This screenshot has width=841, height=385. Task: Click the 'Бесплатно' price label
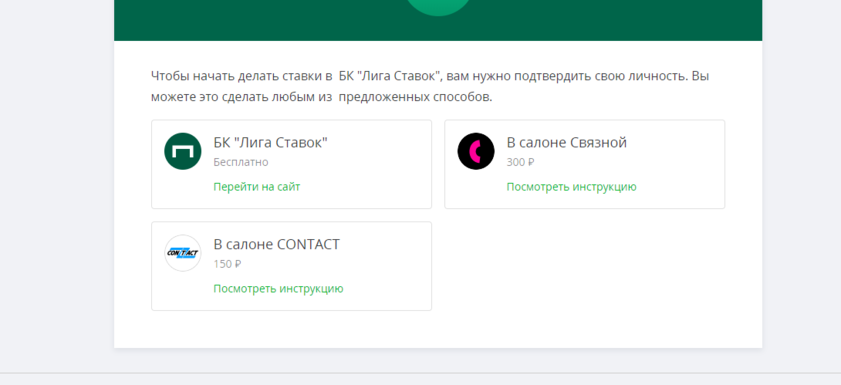click(241, 162)
